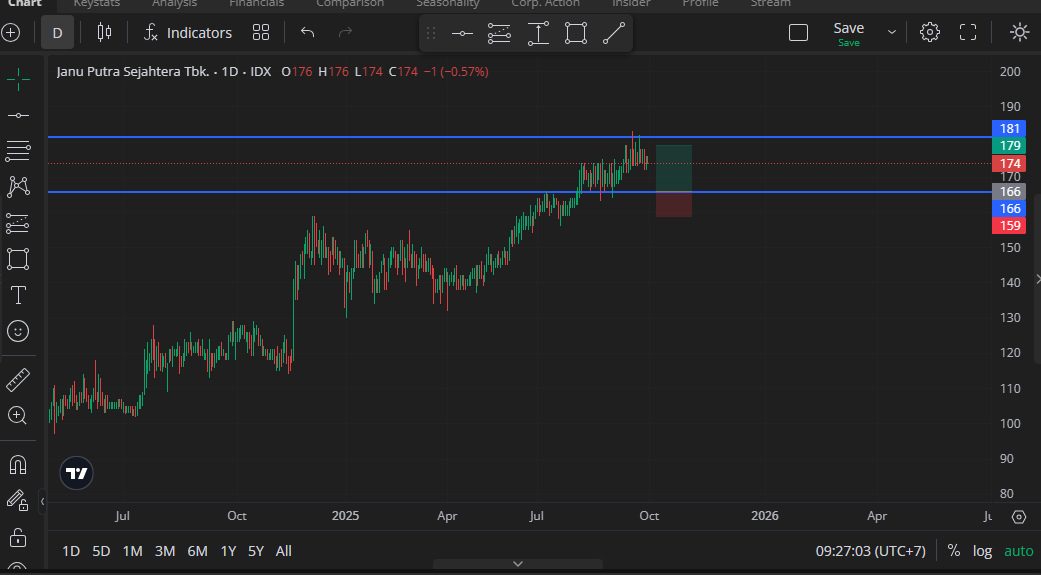The width and height of the screenshot is (1041, 575).
Task: Expand the Save layout dropdown arrow
Action: [892, 33]
